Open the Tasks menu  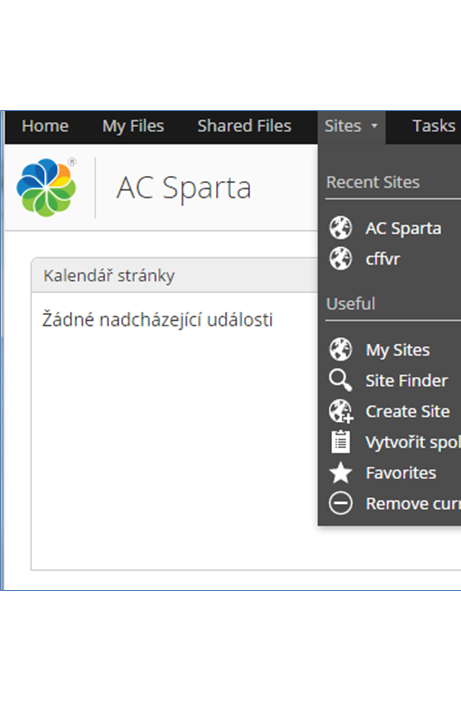coord(434,126)
